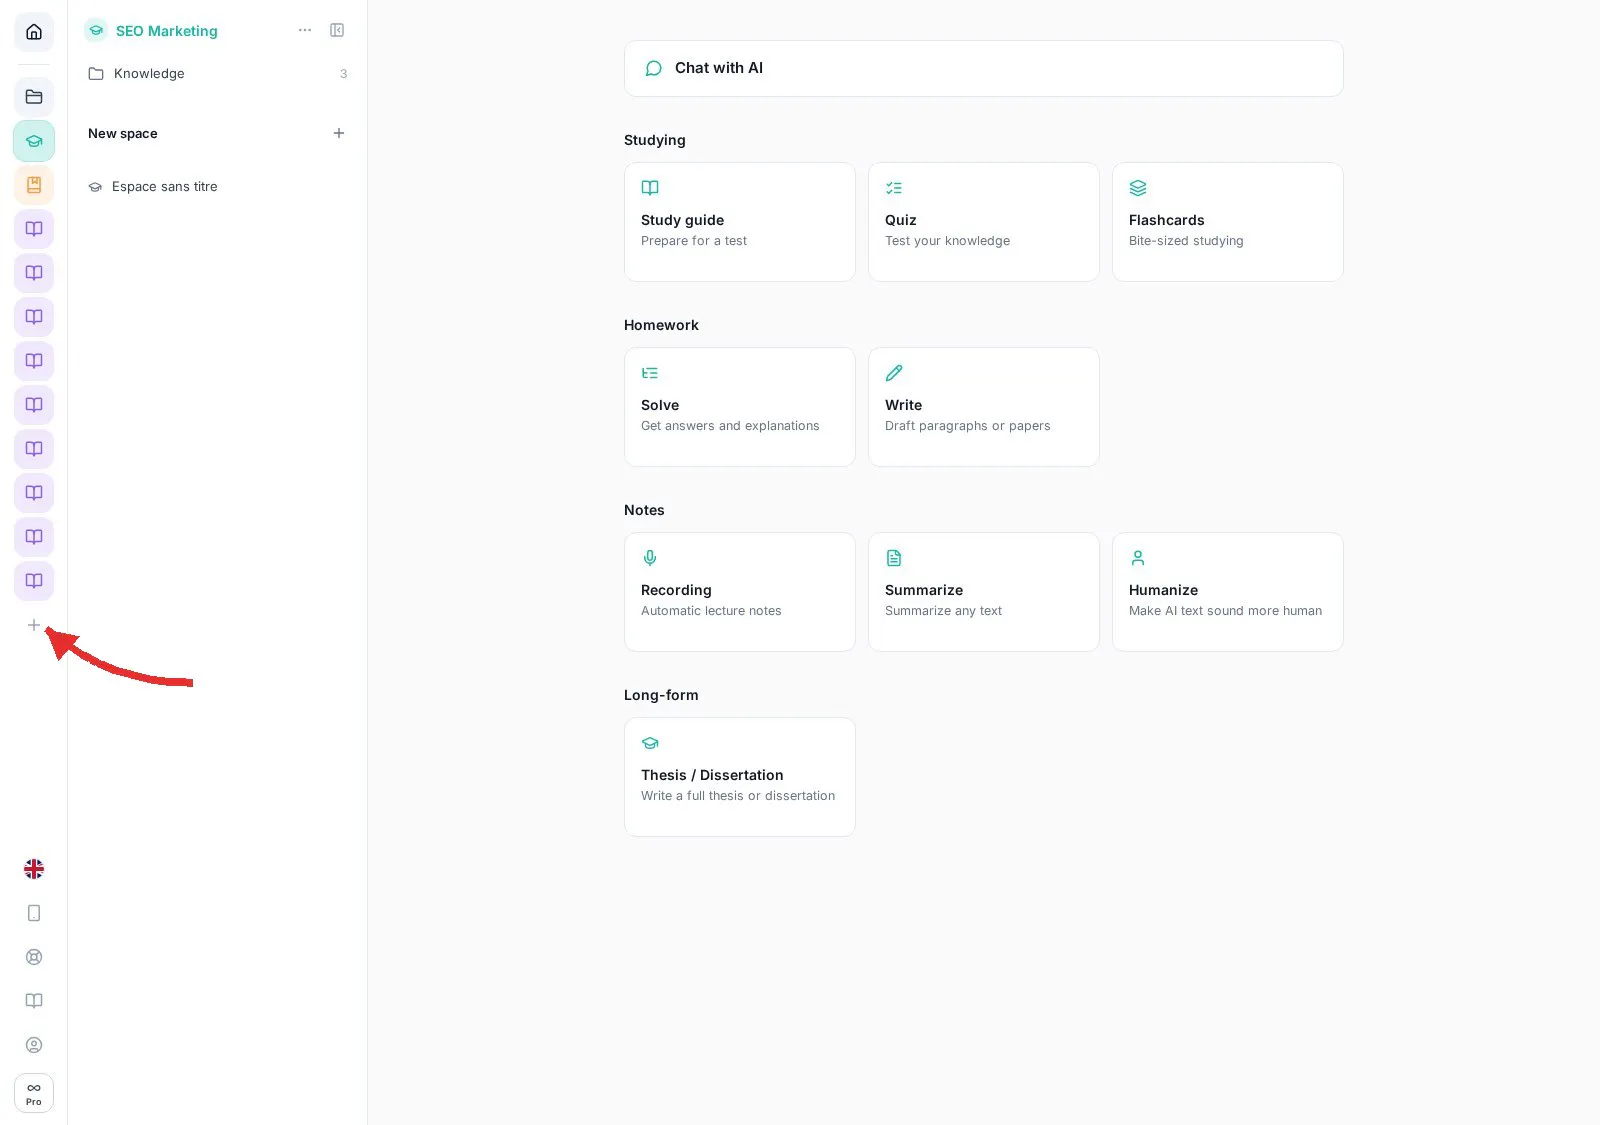Screen dimensions: 1600x1125
Task: Add a new space via sidebar plus icon
Action: pos(34,625)
